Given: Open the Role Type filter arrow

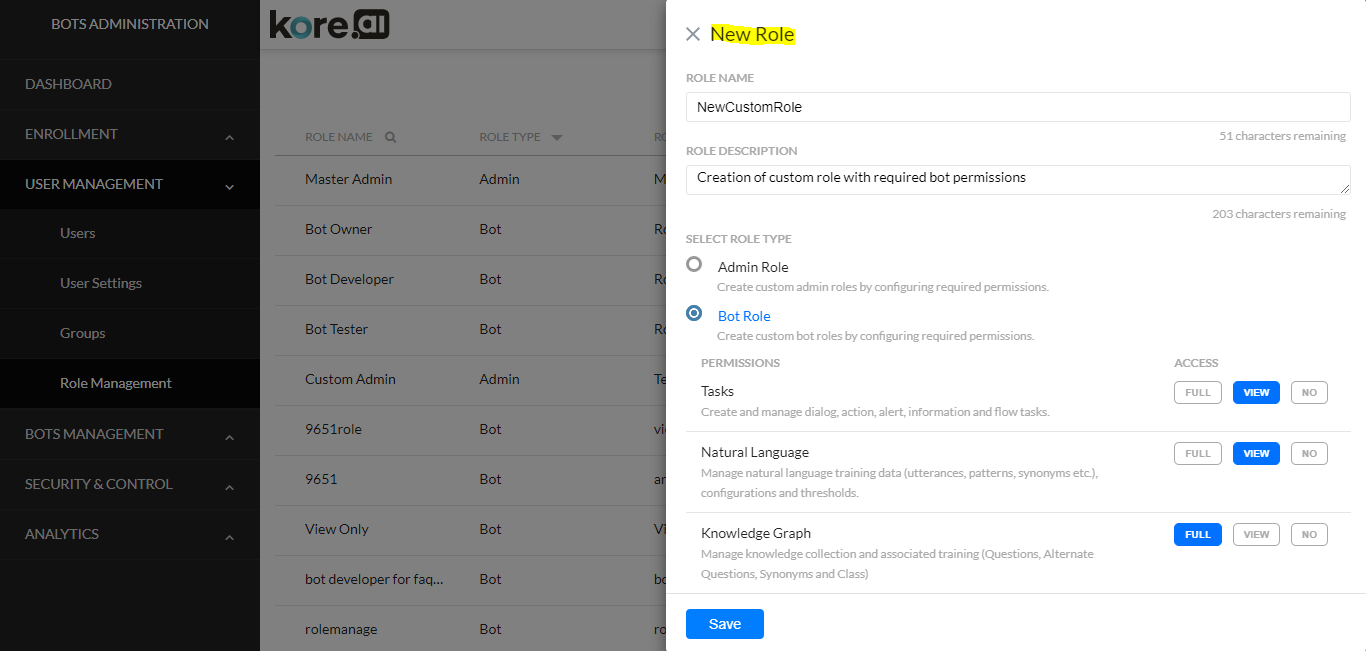Looking at the screenshot, I should point(557,137).
